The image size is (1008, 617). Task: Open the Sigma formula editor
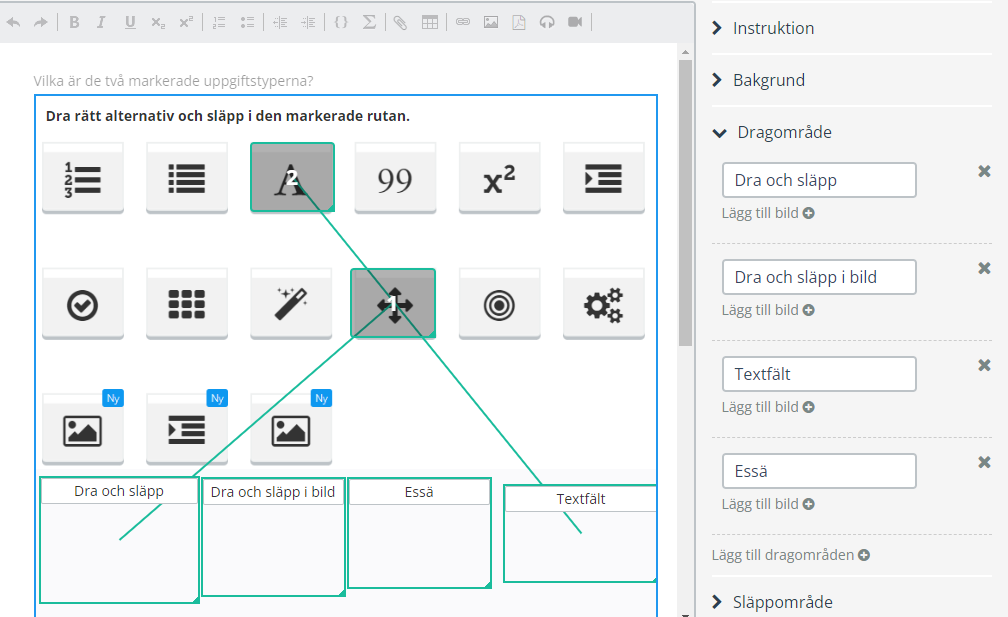point(369,22)
